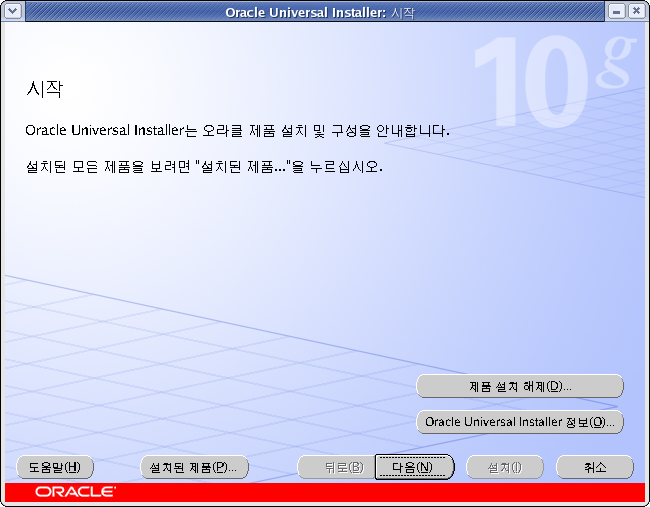Click the disabled 뒤로(B) back button
The width and height of the screenshot is (650, 507).
coord(337,467)
